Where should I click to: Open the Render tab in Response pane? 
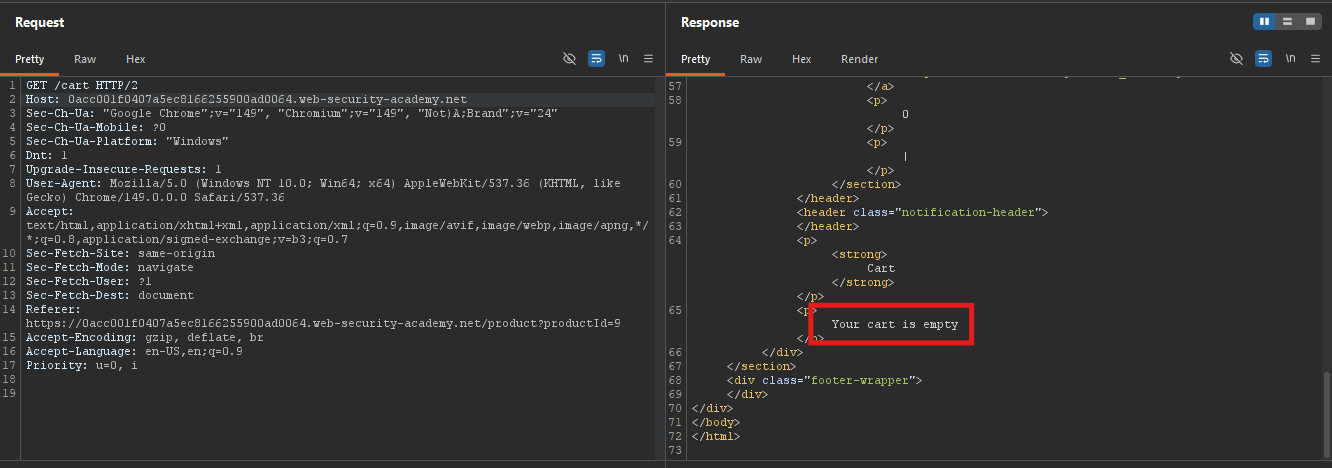(860, 59)
